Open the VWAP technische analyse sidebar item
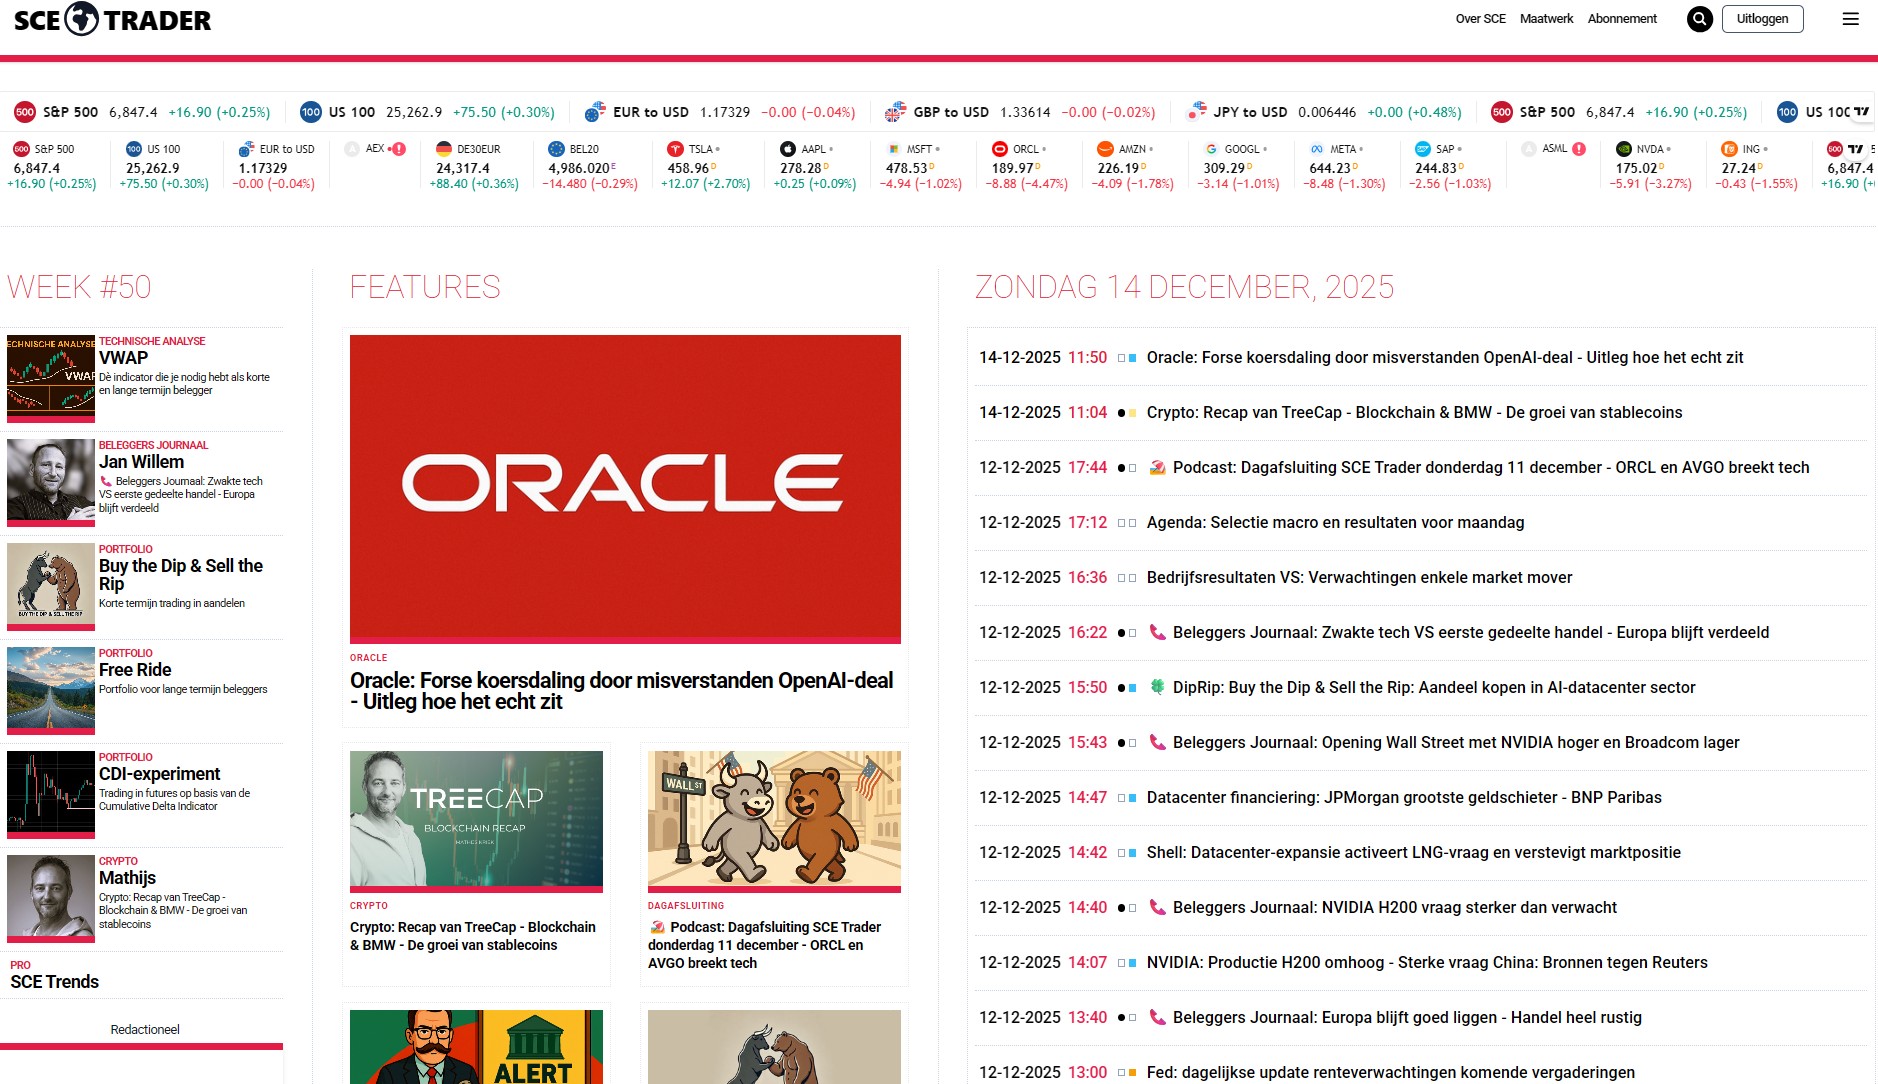The height and width of the screenshot is (1084, 1878). click(123, 358)
